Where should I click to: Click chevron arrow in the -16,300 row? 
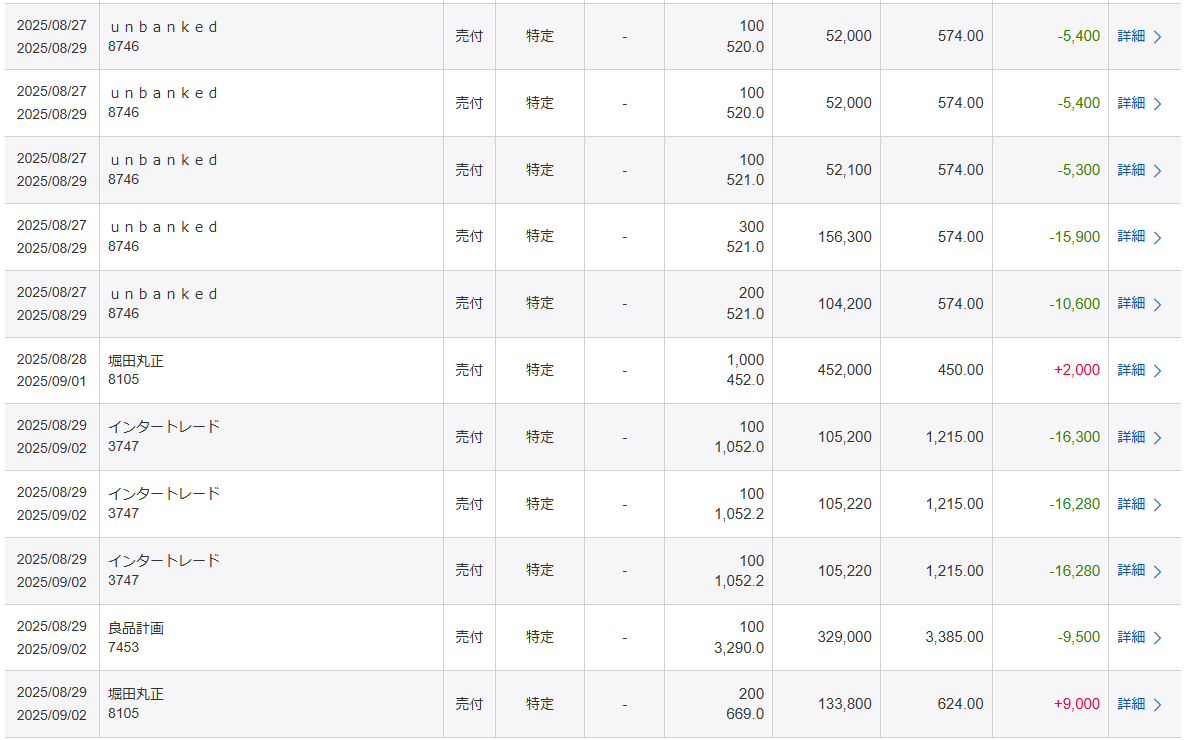point(1157,438)
